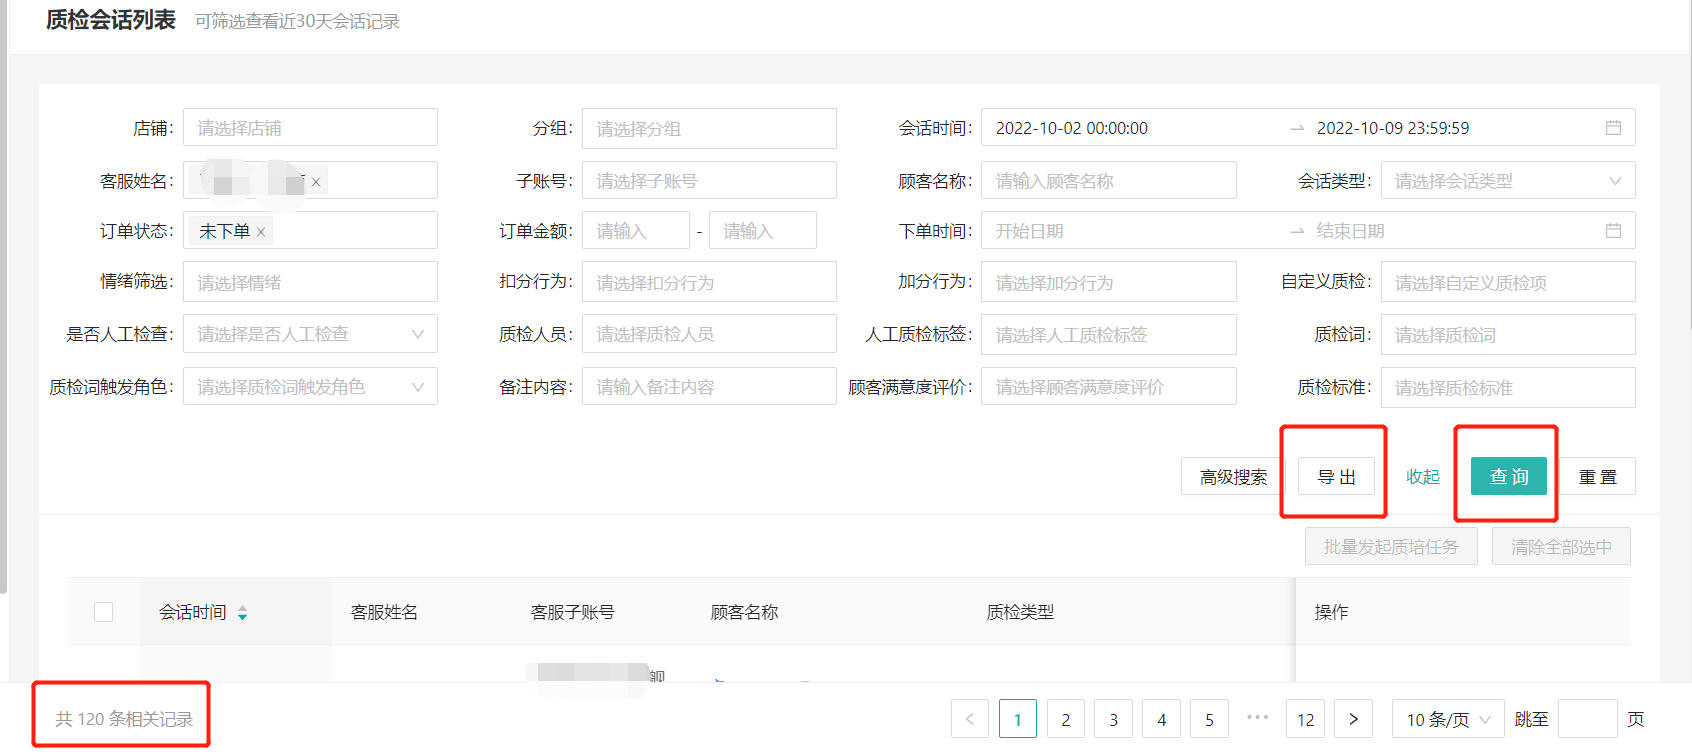Click the 质检类型 column header

click(x=1020, y=612)
